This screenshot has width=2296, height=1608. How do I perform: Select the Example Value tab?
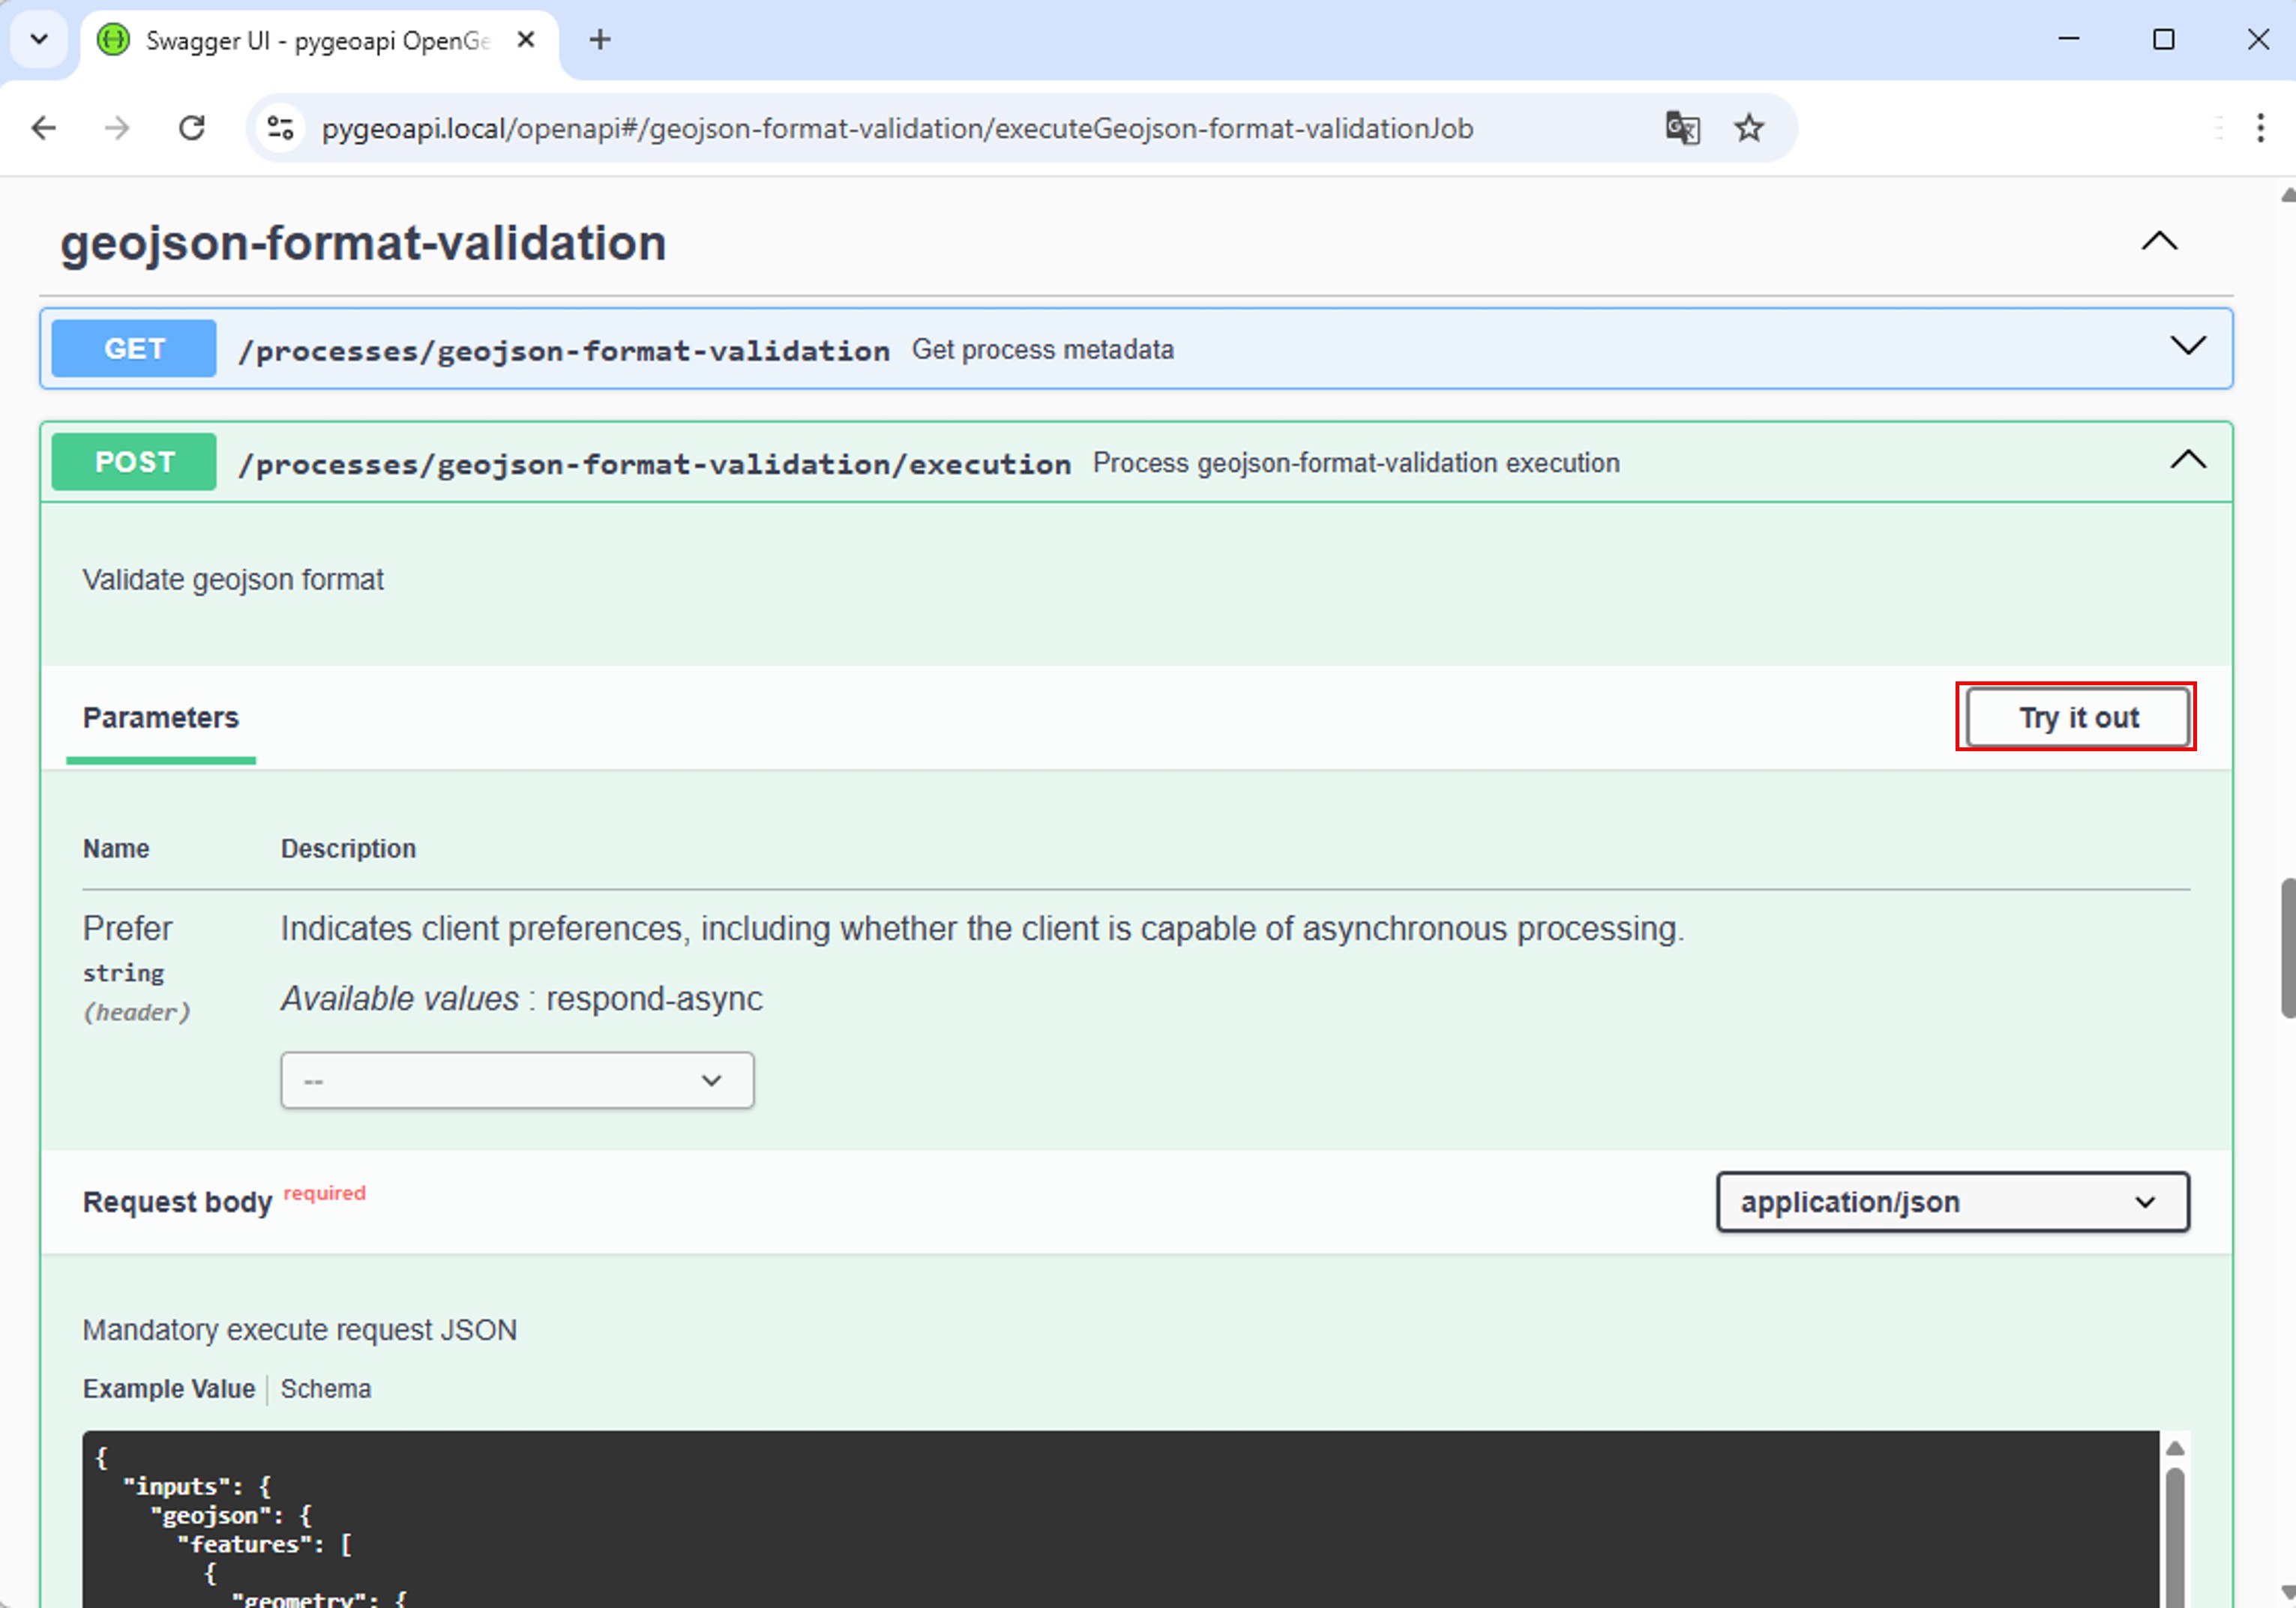click(169, 1389)
